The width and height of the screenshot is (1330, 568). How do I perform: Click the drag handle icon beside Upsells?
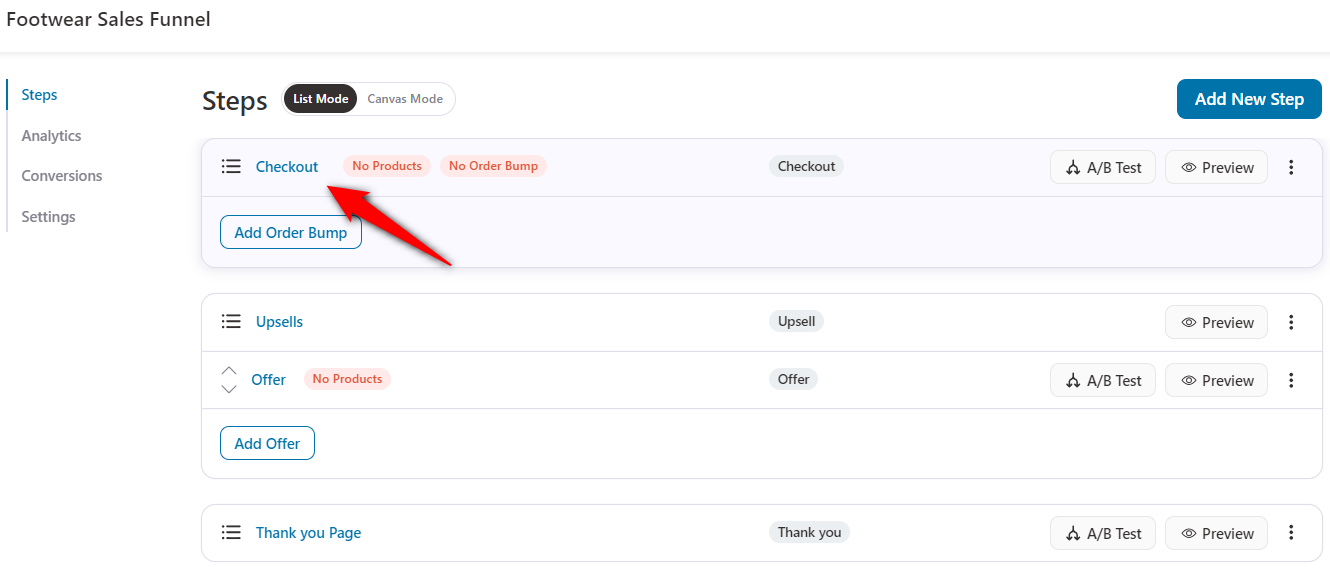(x=231, y=321)
